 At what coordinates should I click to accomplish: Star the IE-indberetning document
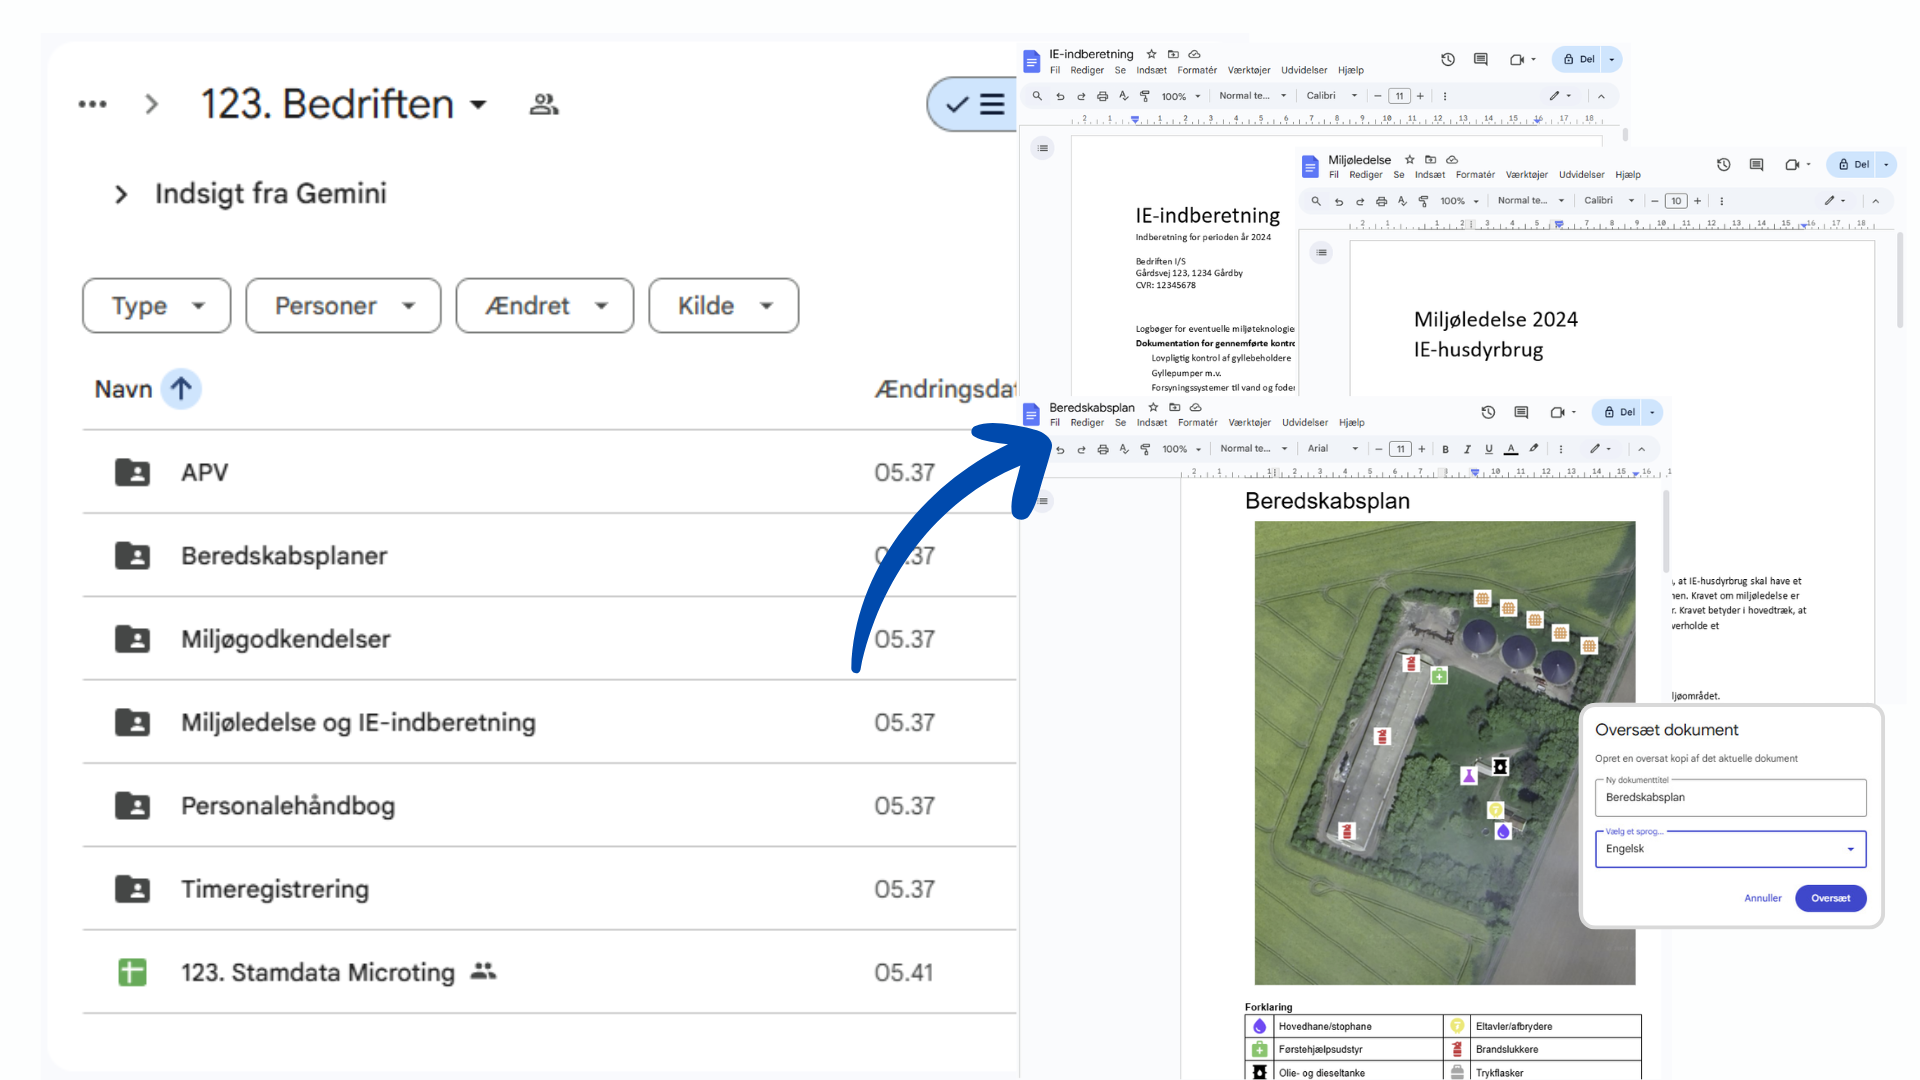(x=1151, y=54)
